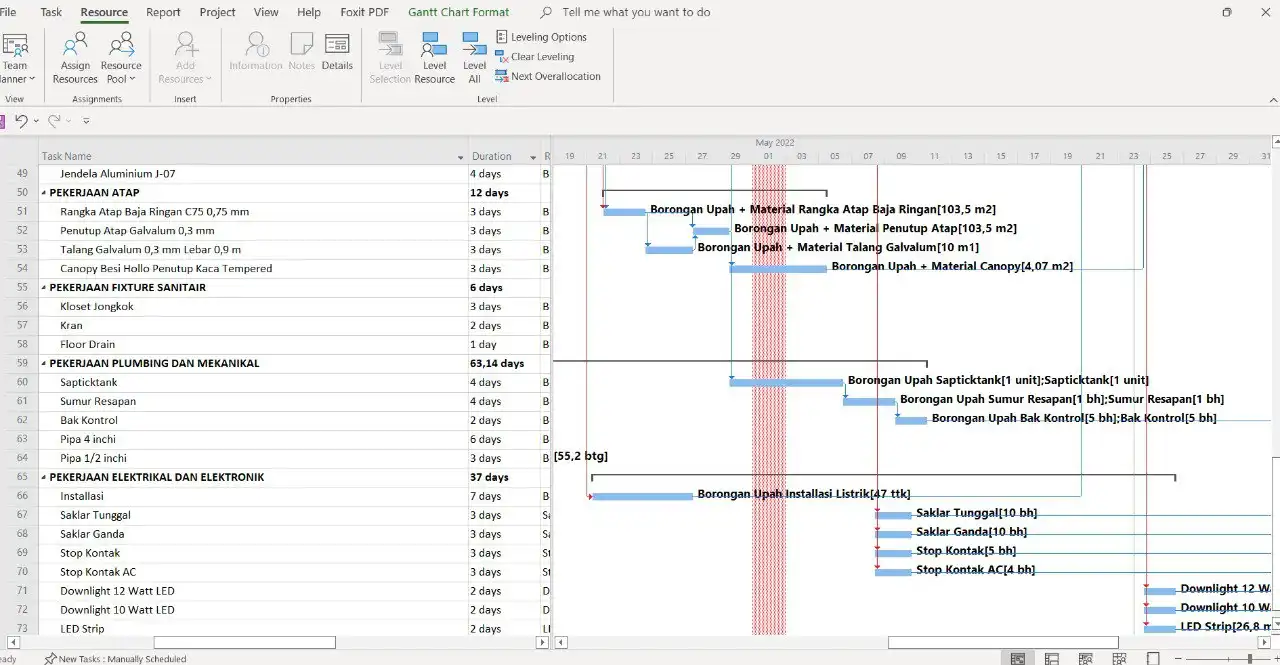Click Clear Leveling
The image size is (1280, 665).
pos(535,57)
